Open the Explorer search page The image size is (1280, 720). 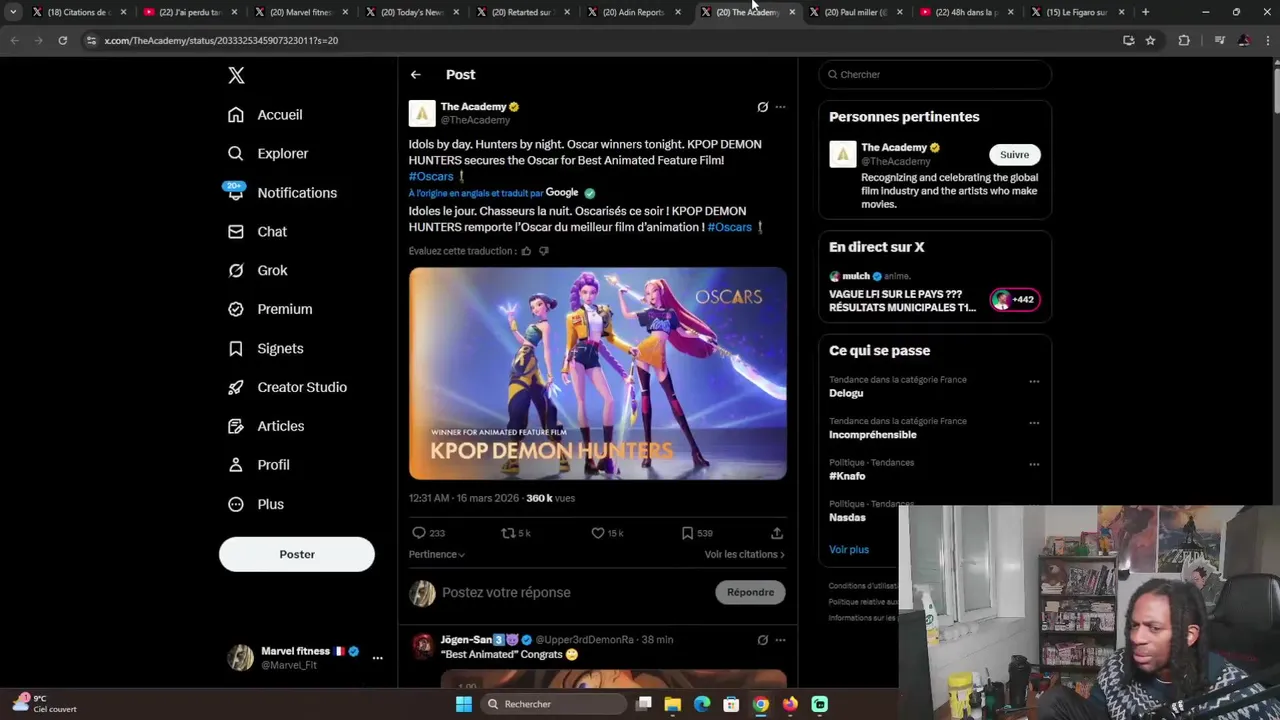pyautogui.click(x=268, y=154)
